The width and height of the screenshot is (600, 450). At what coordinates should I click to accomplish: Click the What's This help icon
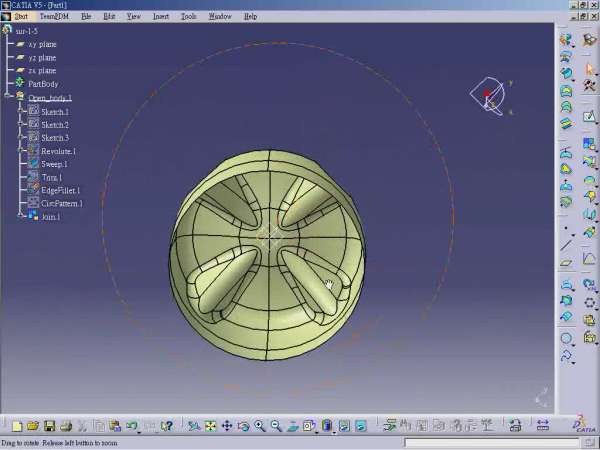tap(167, 426)
